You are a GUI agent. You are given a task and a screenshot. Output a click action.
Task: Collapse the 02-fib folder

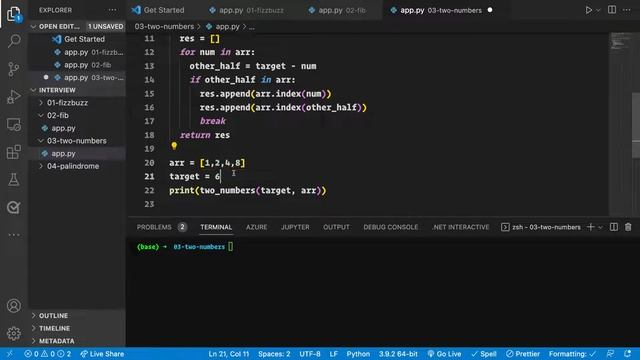pyautogui.click(x=78, y=116)
